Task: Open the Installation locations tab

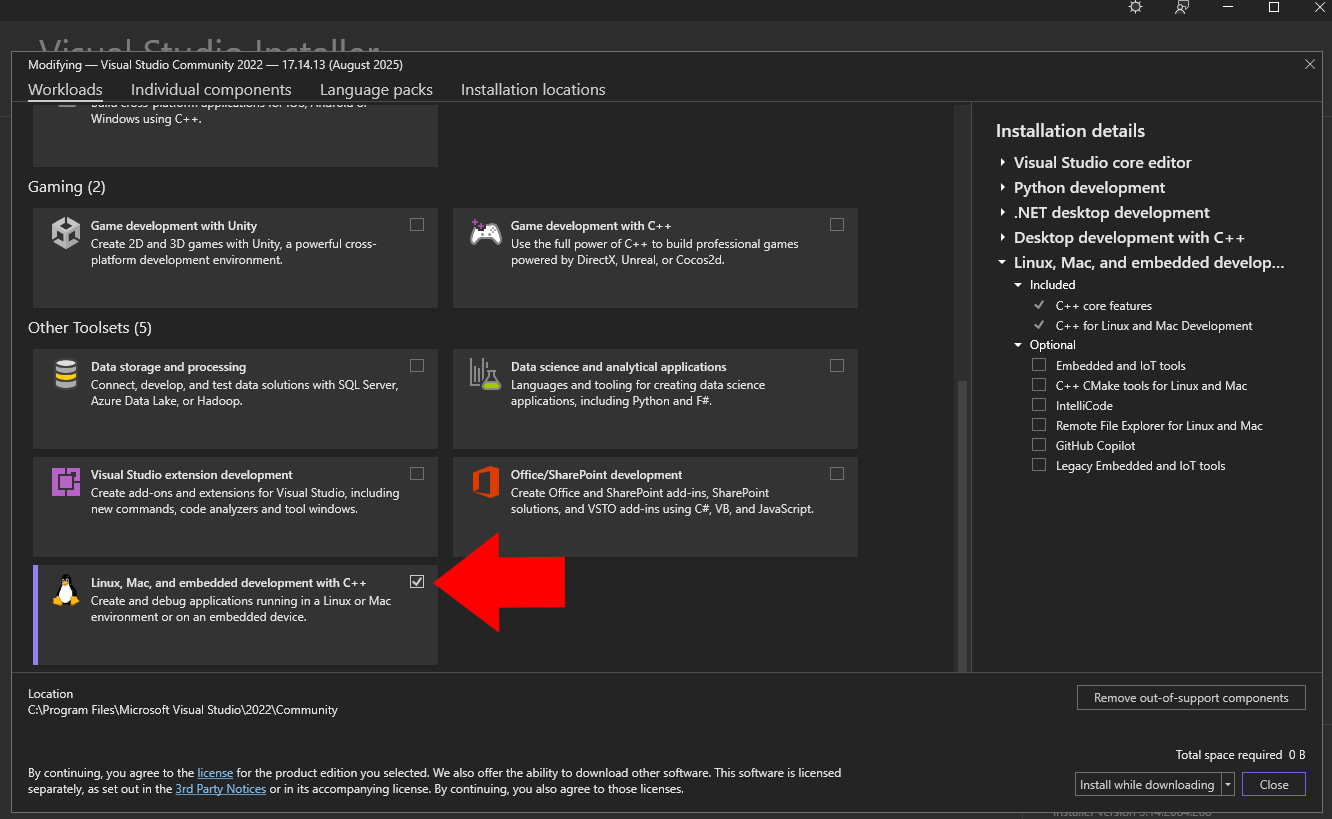Action: (x=533, y=90)
